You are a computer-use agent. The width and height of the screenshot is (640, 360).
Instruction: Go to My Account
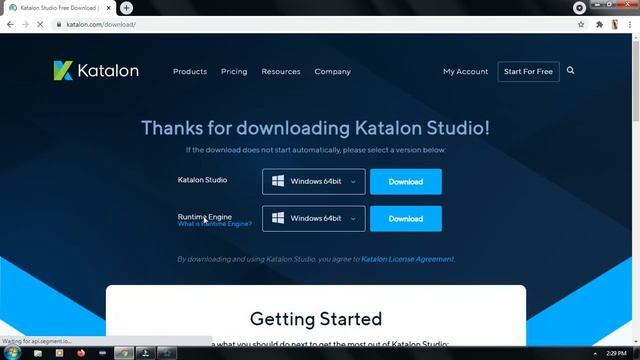(465, 71)
